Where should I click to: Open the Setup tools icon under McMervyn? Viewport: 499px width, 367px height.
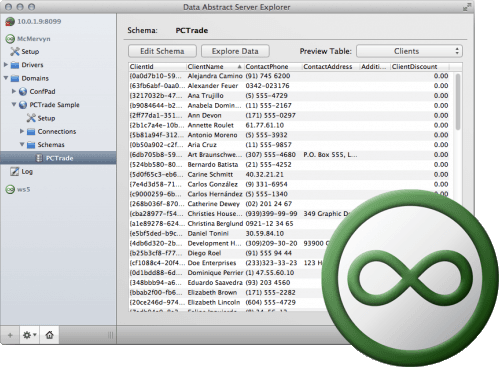[15, 52]
